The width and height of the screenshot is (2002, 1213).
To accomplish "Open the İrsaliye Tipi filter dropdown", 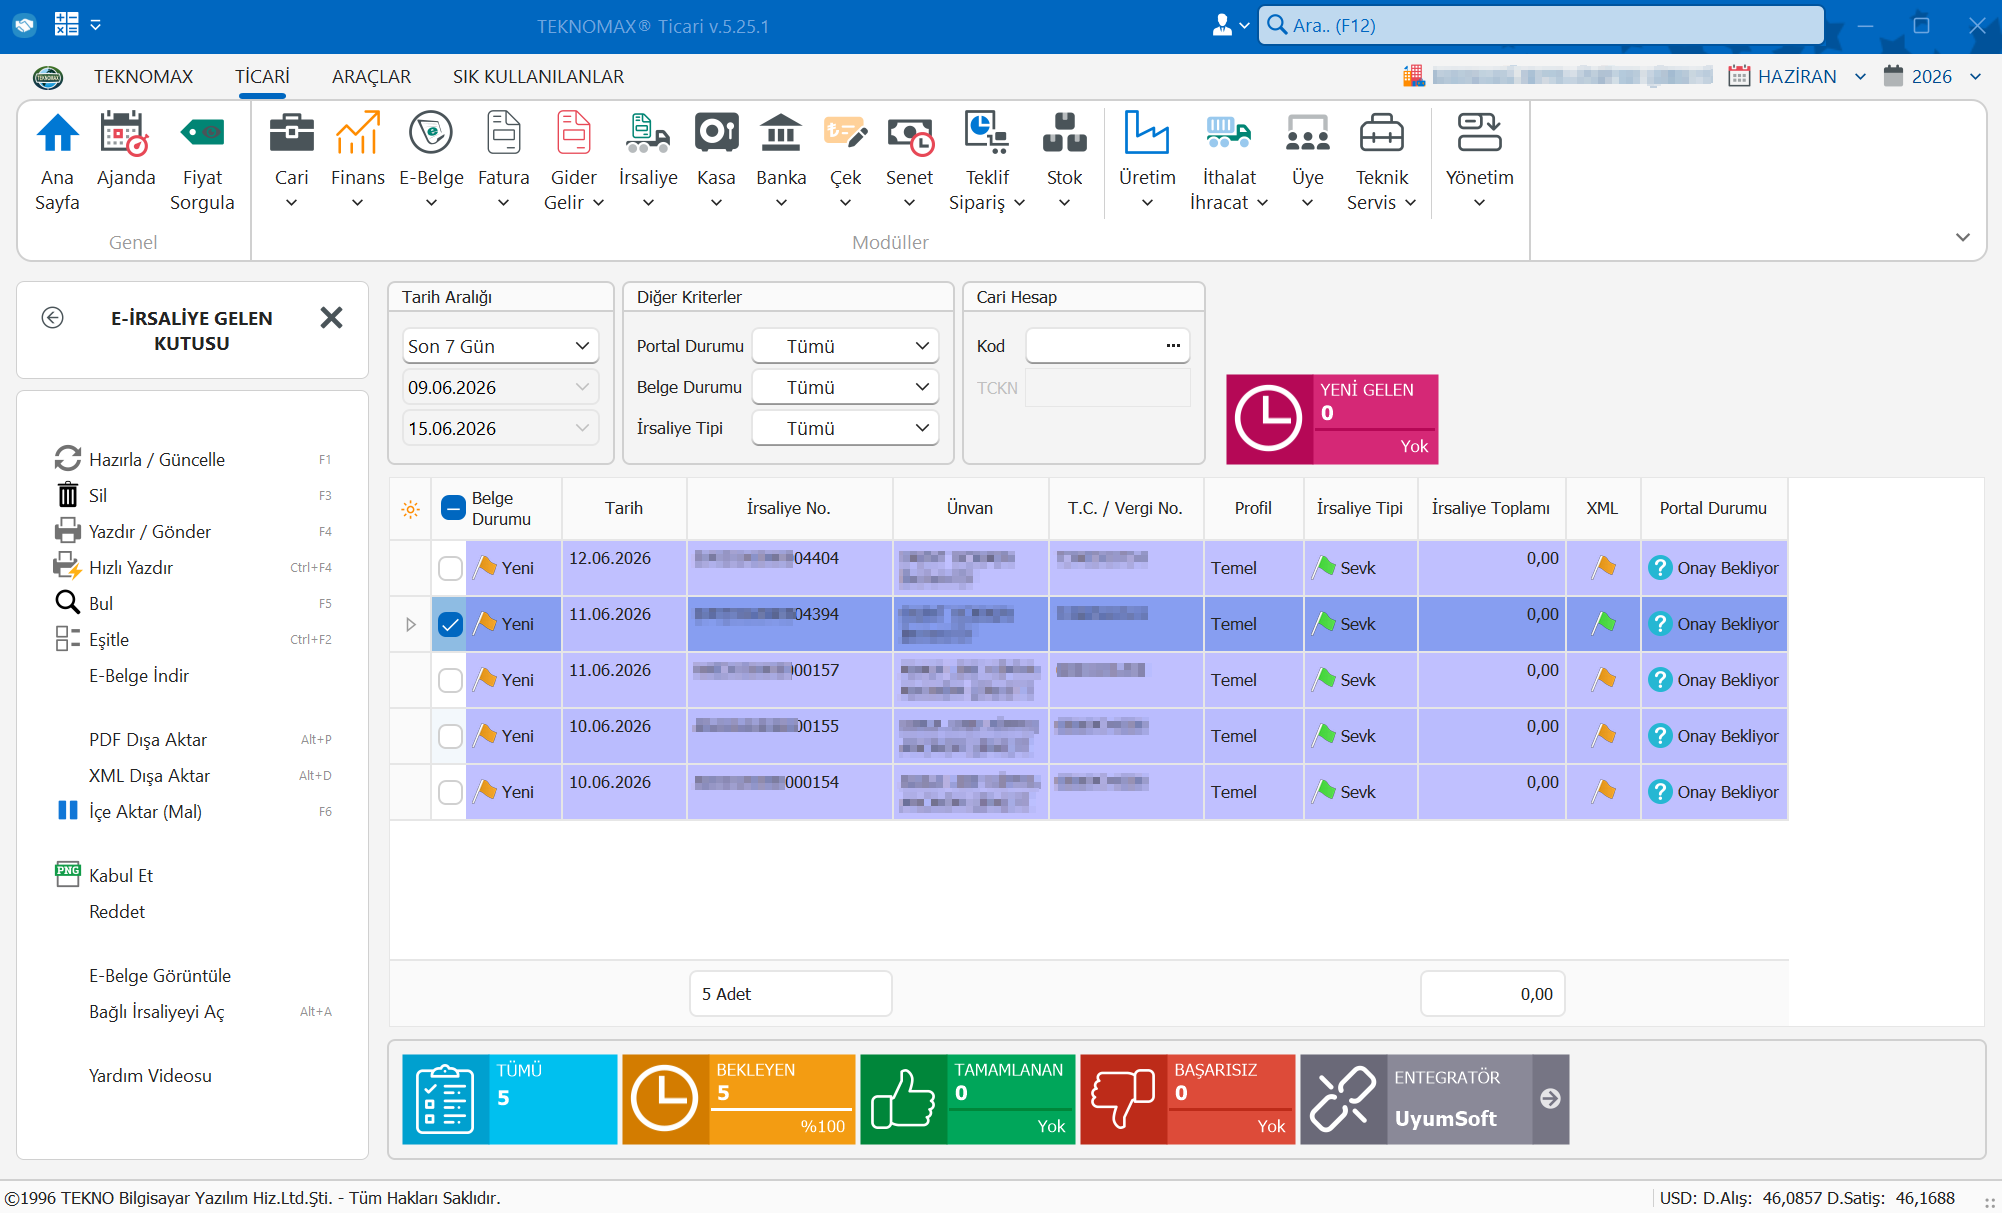I will point(846,428).
